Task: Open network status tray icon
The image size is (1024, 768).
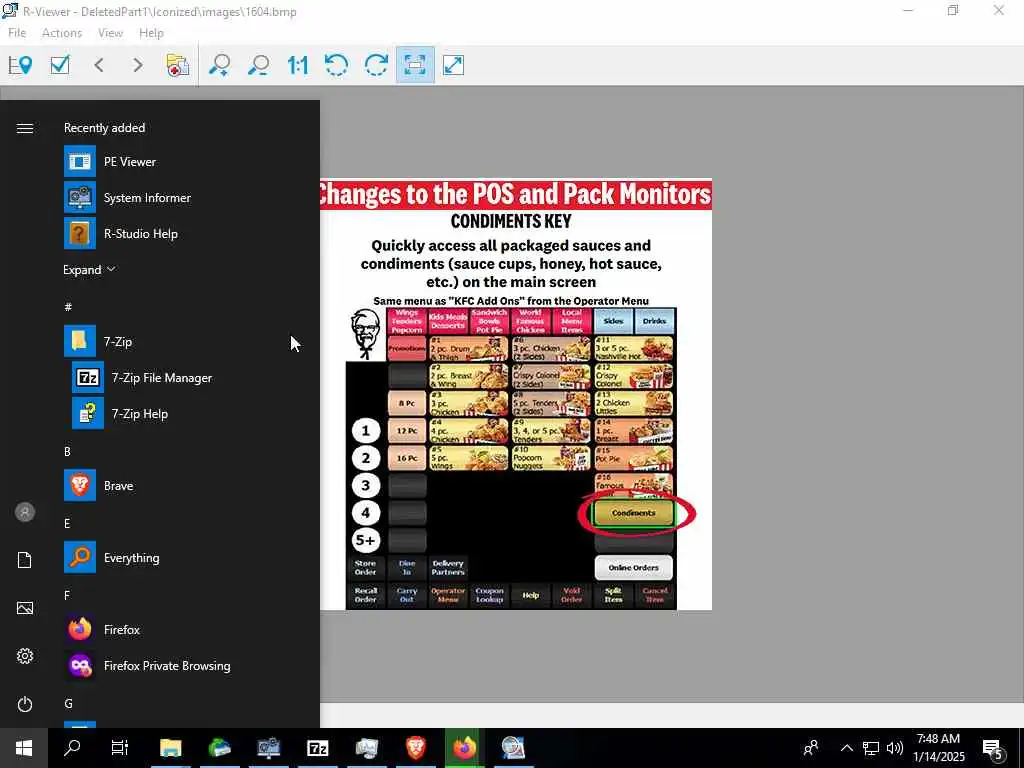Action: point(871,748)
